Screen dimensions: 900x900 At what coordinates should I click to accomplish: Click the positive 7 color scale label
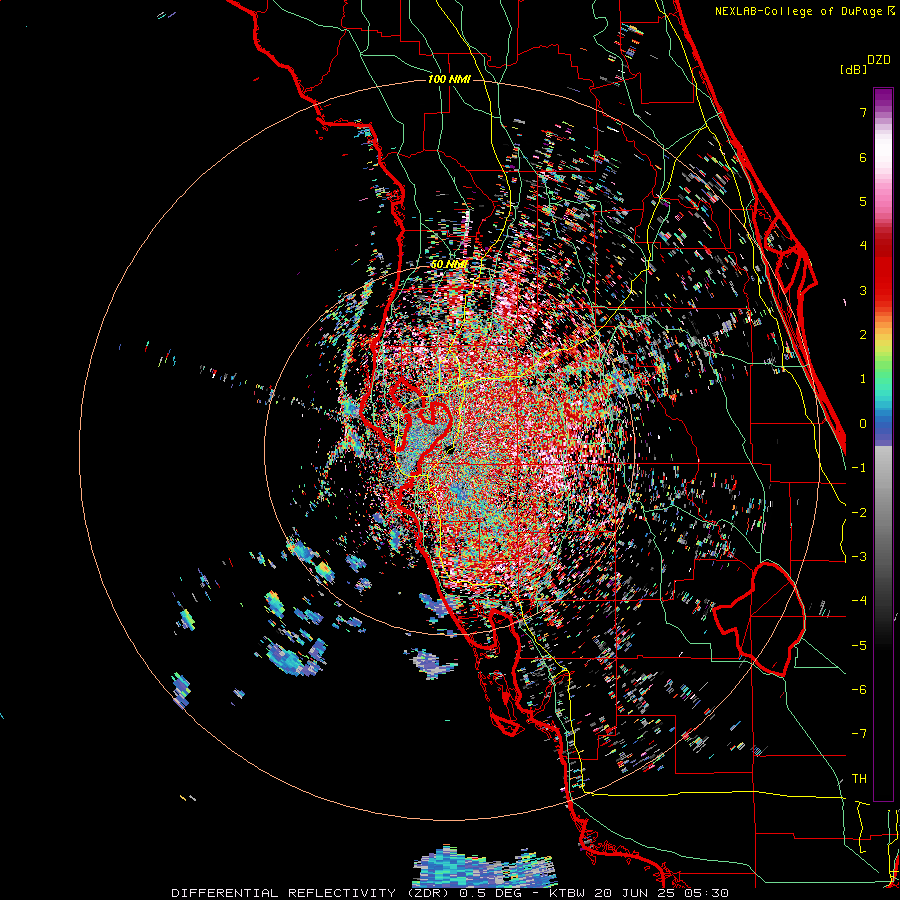click(x=863, y=112)
